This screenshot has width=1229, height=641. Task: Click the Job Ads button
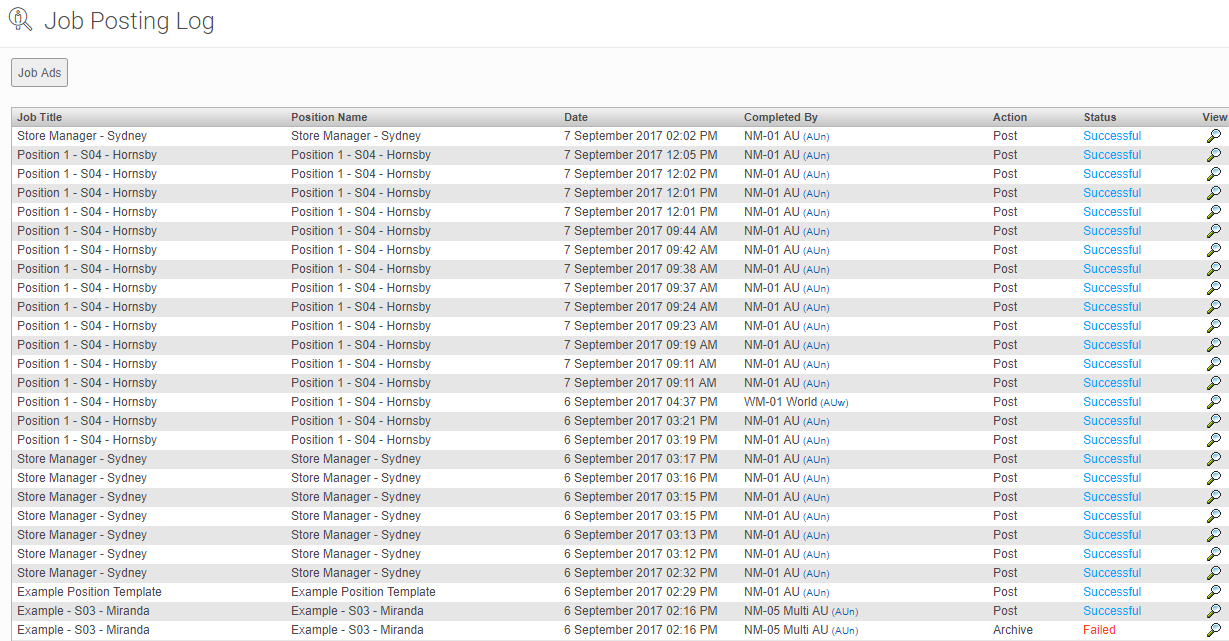pyautogui.click(x=39, y=73)
